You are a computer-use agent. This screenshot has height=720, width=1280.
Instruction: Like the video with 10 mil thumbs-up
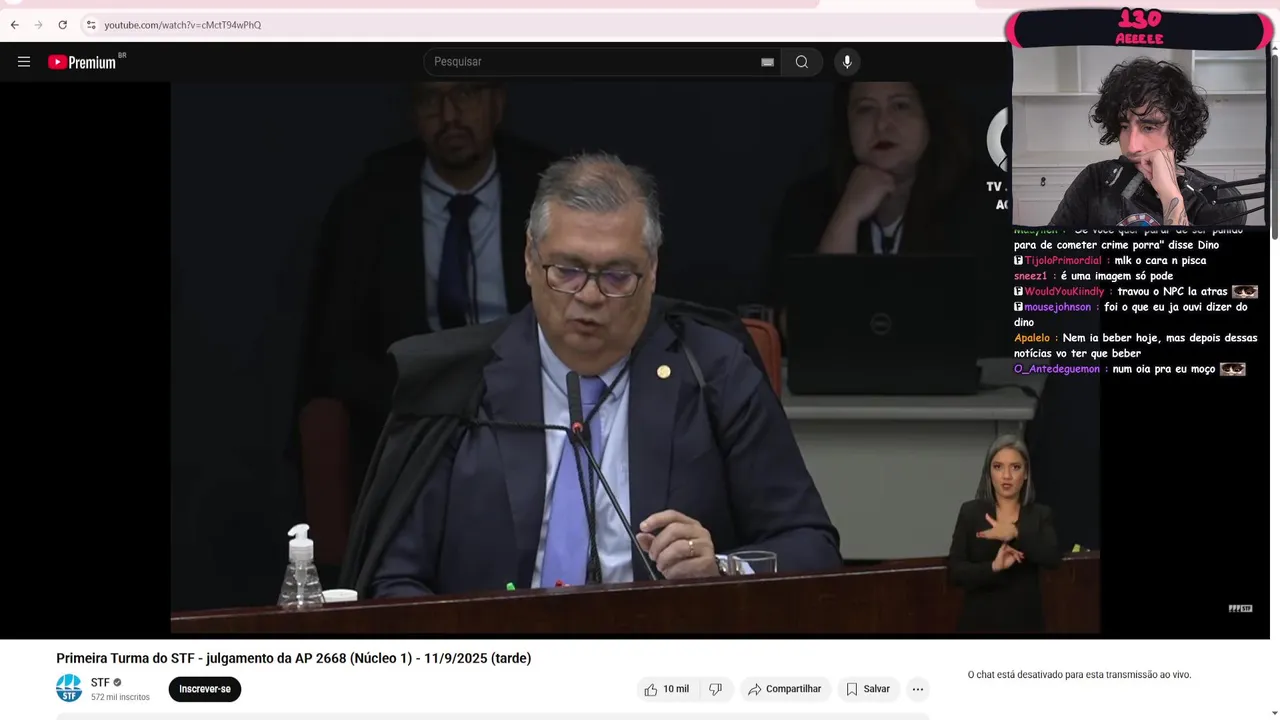click(x=667, y=689)
